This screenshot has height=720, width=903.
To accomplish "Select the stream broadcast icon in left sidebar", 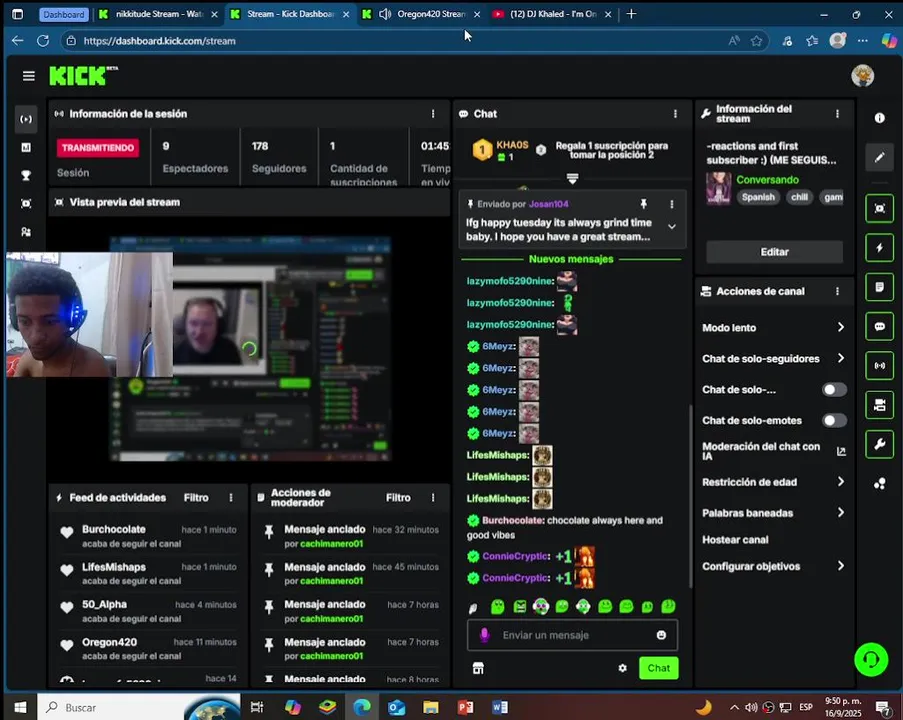I will pos(26,119).
